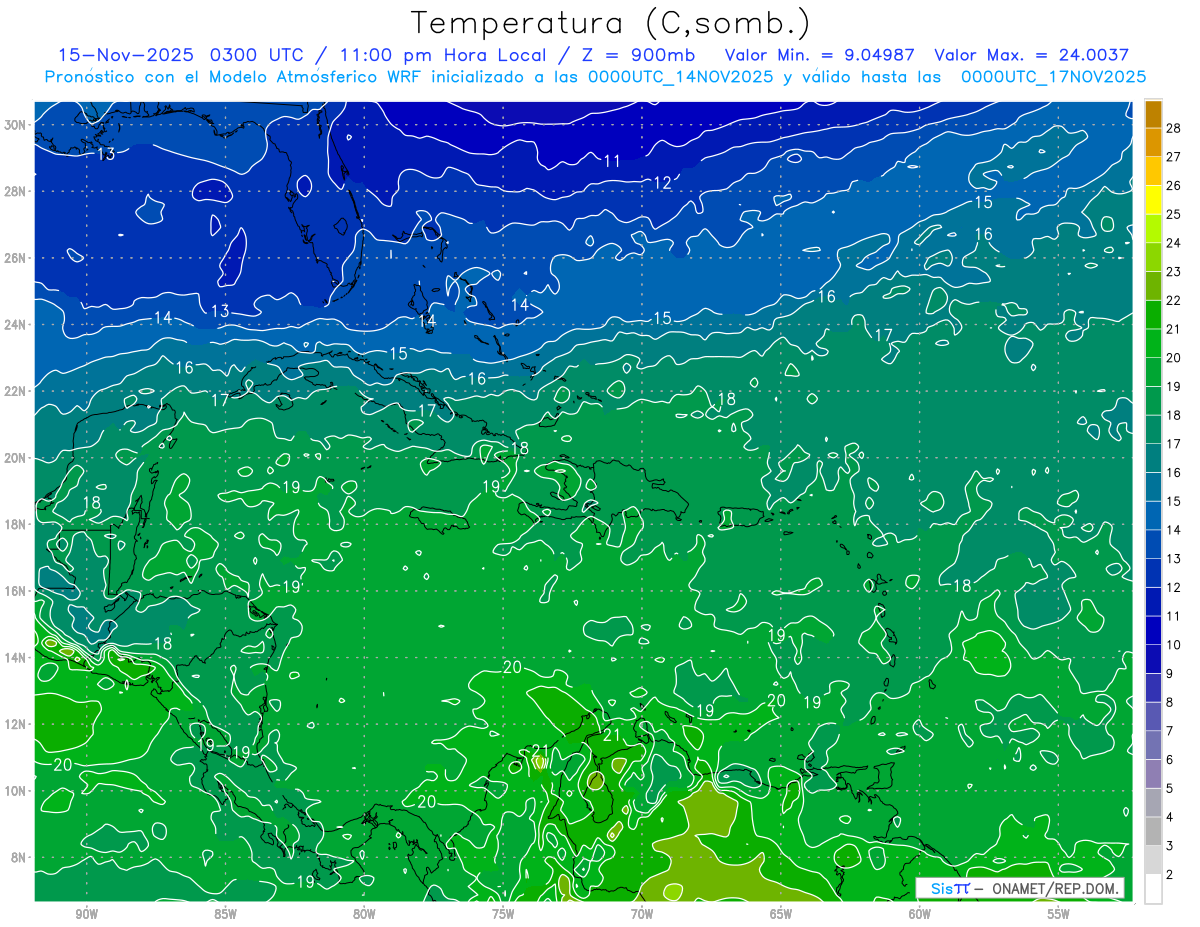
Task: Click the color scale label "24"
Action: (1173, 243)
